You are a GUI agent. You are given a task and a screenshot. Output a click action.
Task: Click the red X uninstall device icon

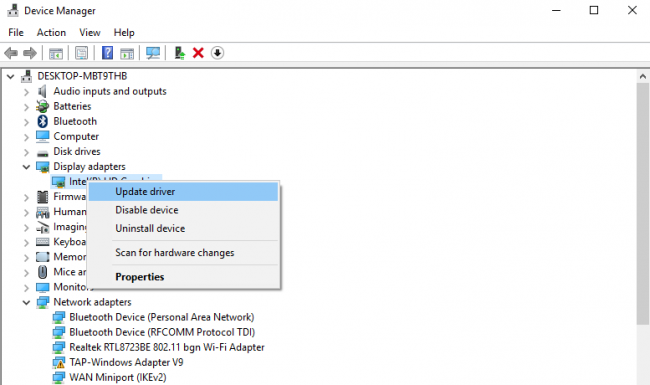(198, 53)
